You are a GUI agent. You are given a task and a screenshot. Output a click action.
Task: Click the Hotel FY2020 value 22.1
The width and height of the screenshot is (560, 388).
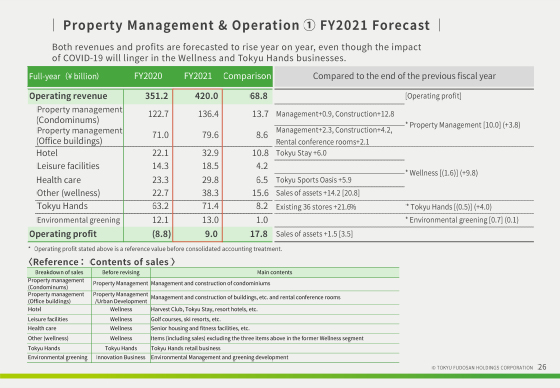[160, 153]
